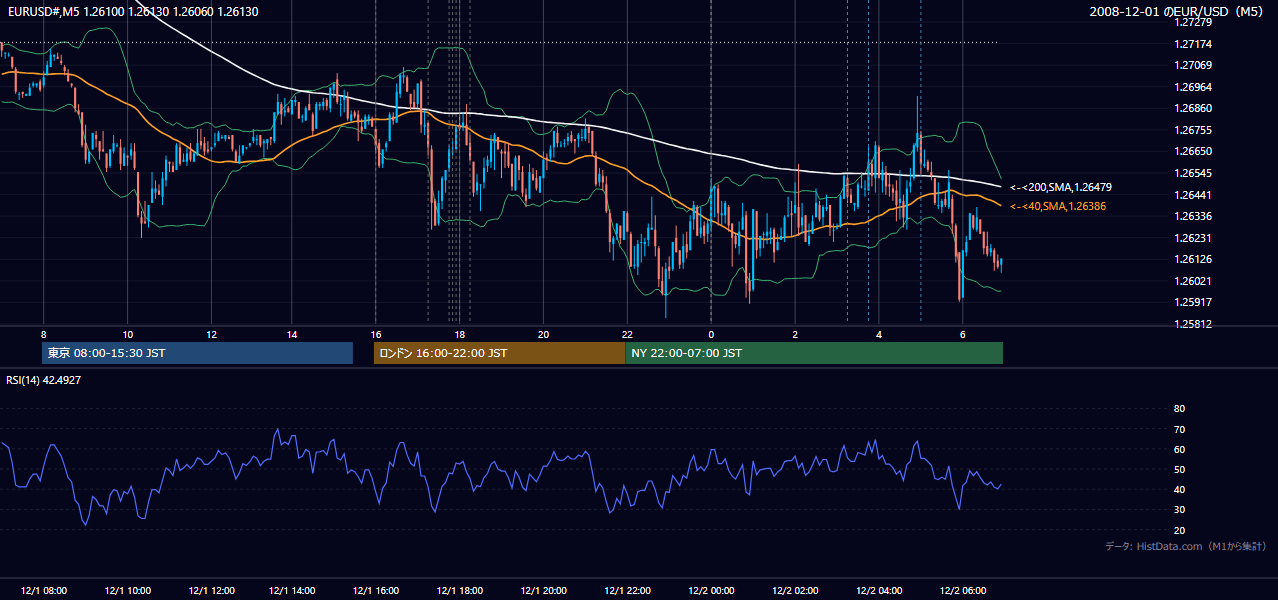Select the Tokyo 08:00-15:30 JST session bar

point(197,353)
